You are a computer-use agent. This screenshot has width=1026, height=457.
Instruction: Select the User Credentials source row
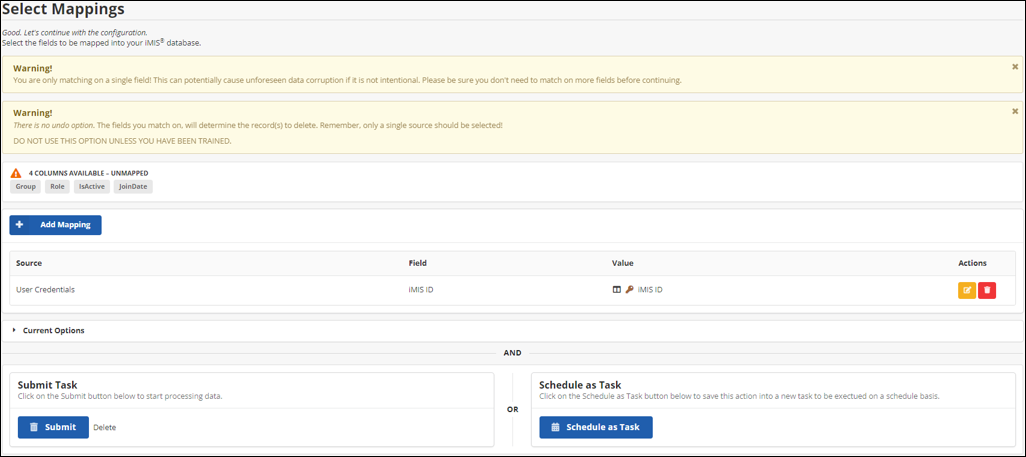(46, 290)
